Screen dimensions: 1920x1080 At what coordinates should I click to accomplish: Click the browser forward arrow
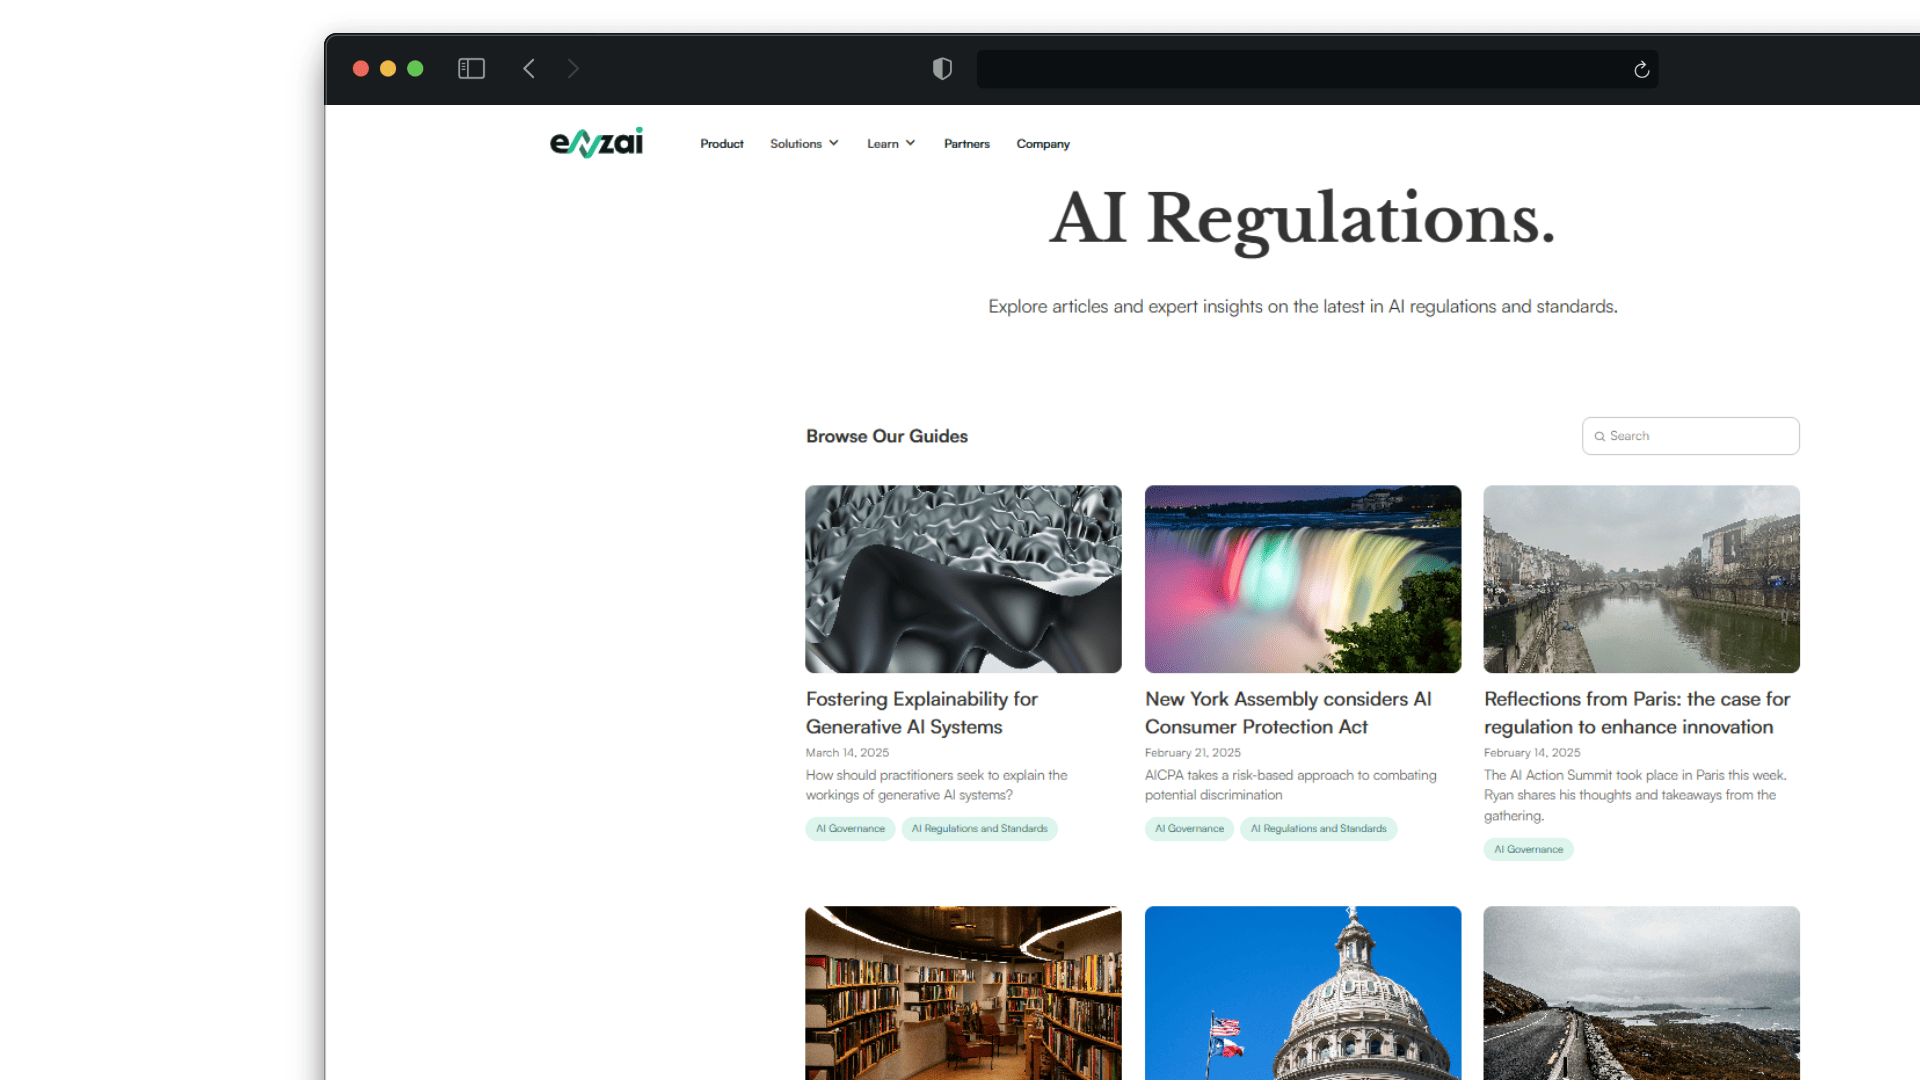click(573, 69)
